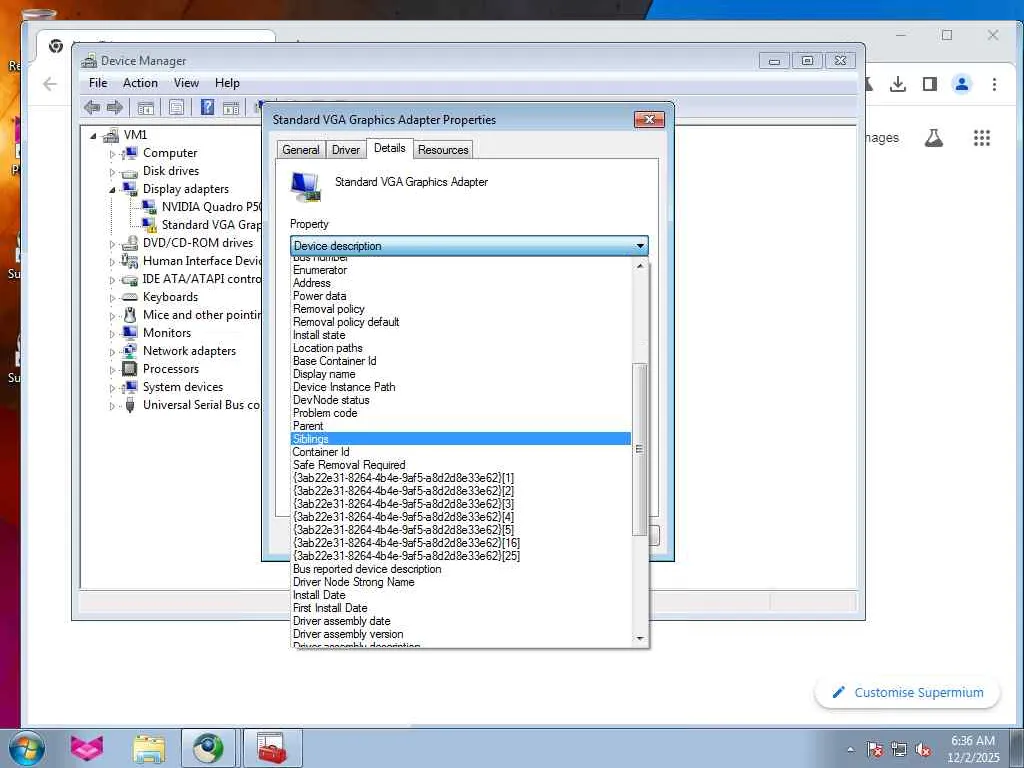1024x768 pixels.
Task: Click the labs flask icon in browser page
Action: [x=934, y=138]
